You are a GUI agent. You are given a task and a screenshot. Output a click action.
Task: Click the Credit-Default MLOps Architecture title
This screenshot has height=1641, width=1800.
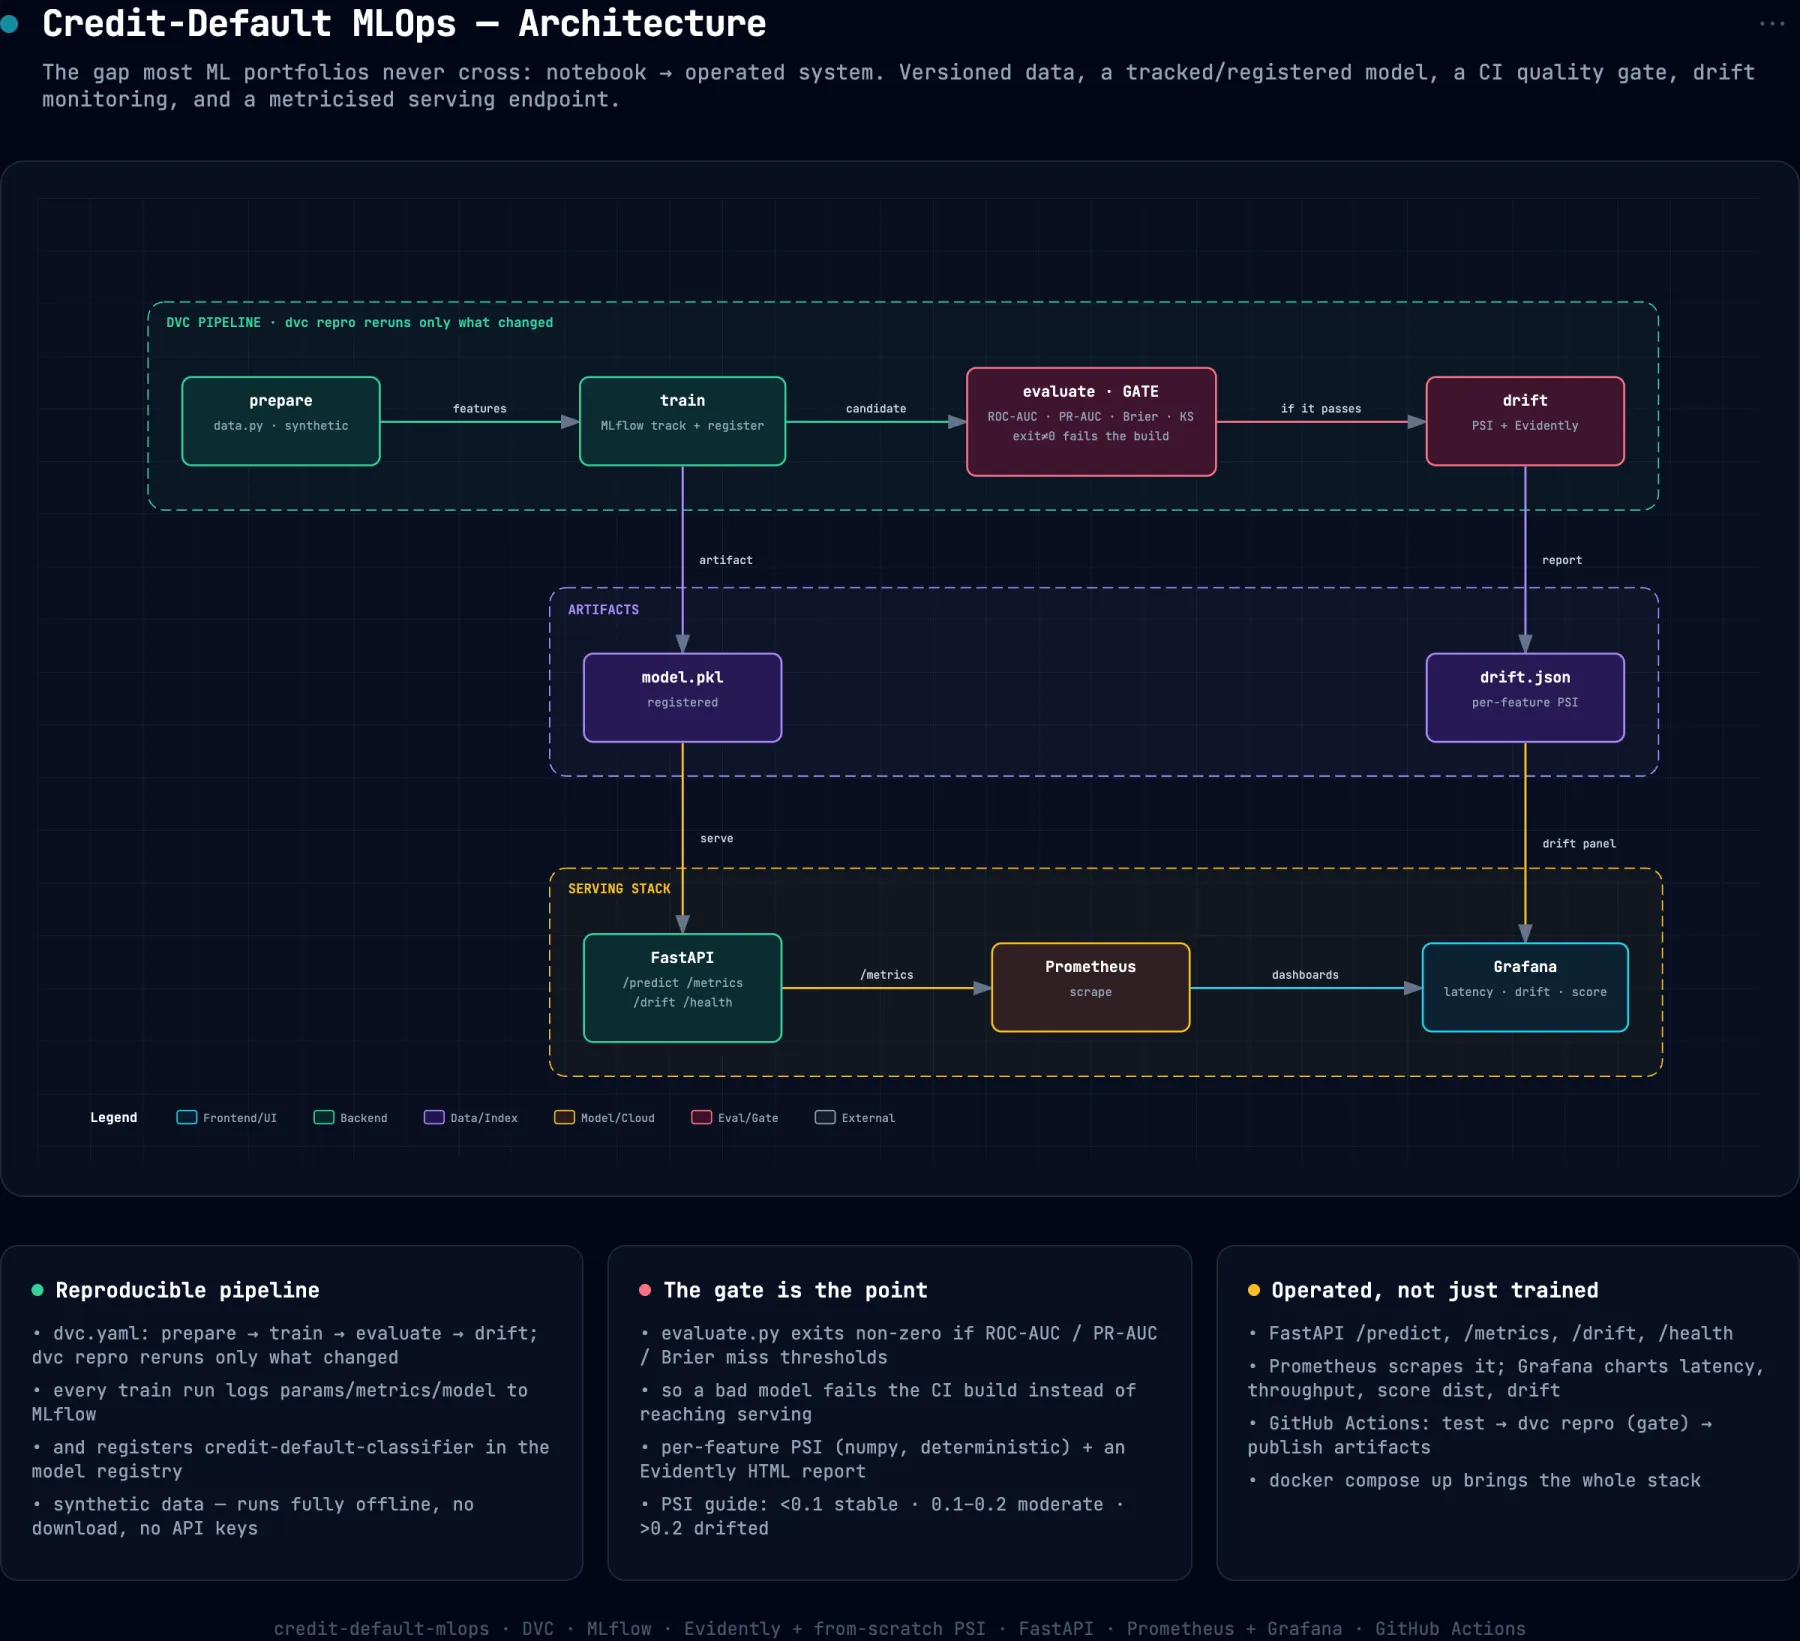404,23
